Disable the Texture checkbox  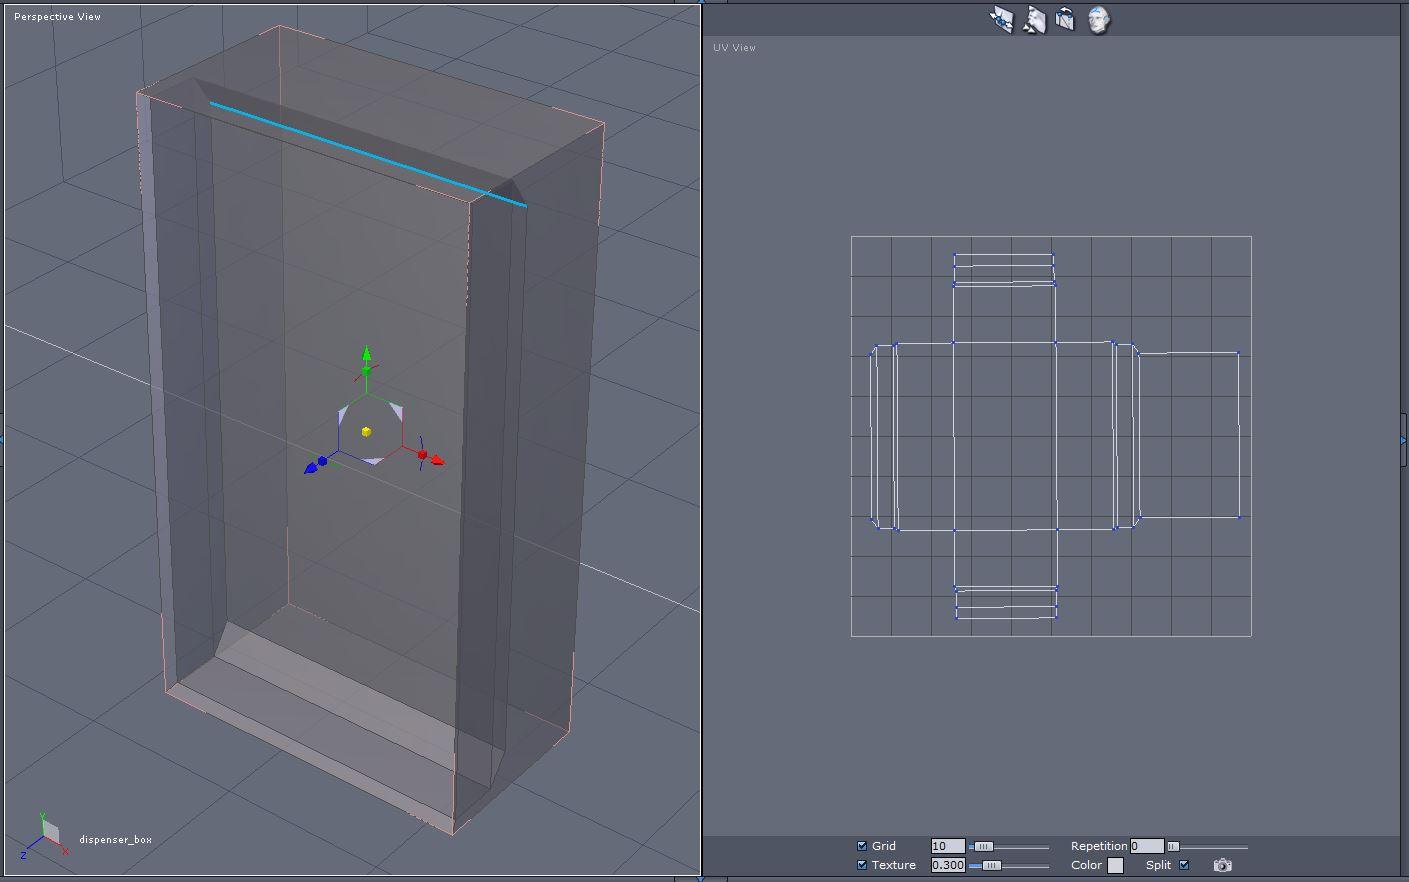862,865
